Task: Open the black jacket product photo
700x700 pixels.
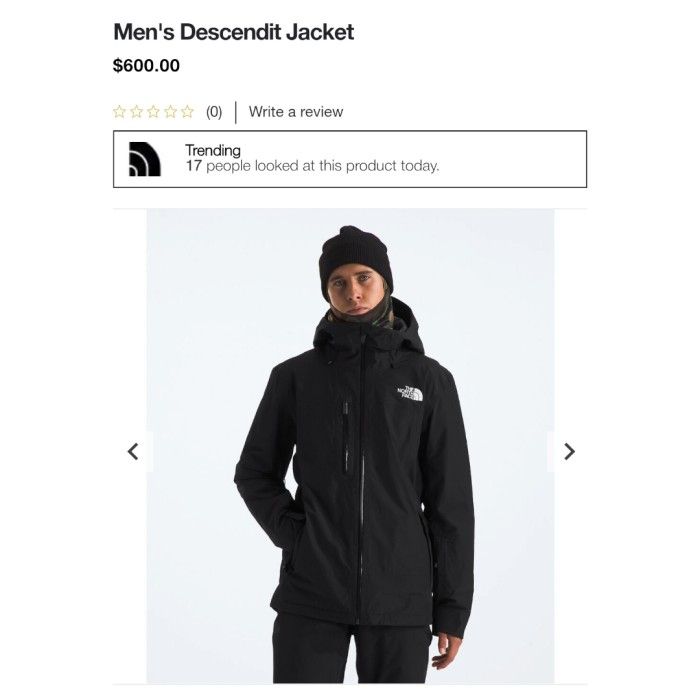Action: tap(350, 446)
